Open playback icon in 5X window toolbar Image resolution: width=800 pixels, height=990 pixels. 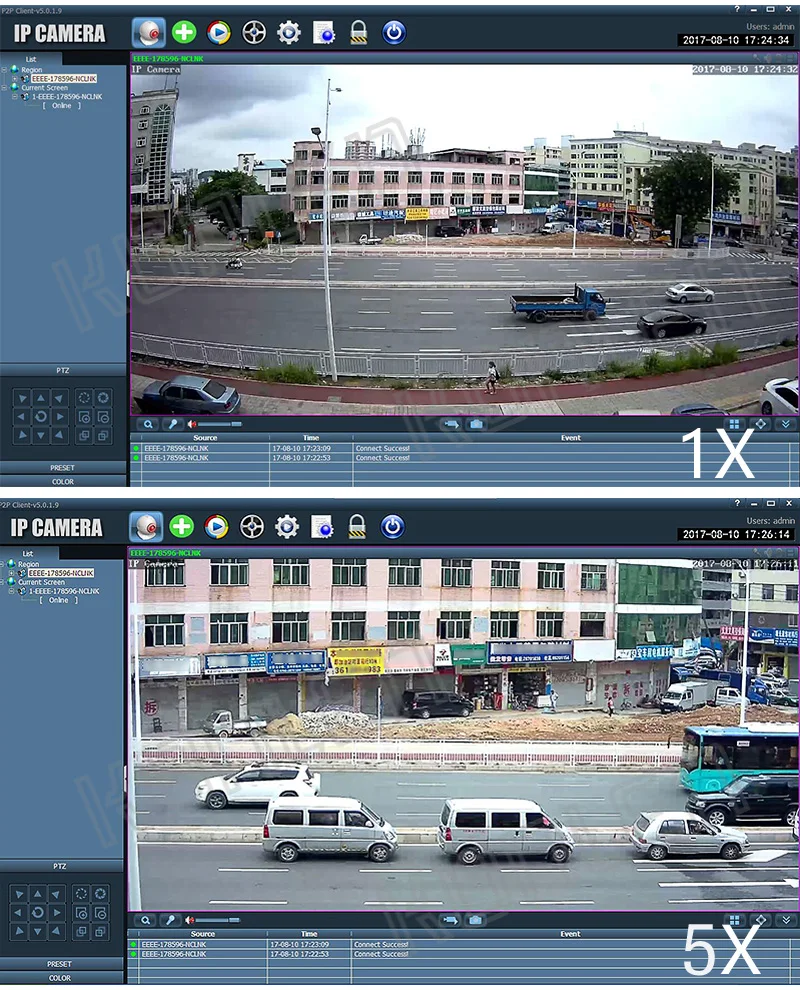(x=217, y=527)
